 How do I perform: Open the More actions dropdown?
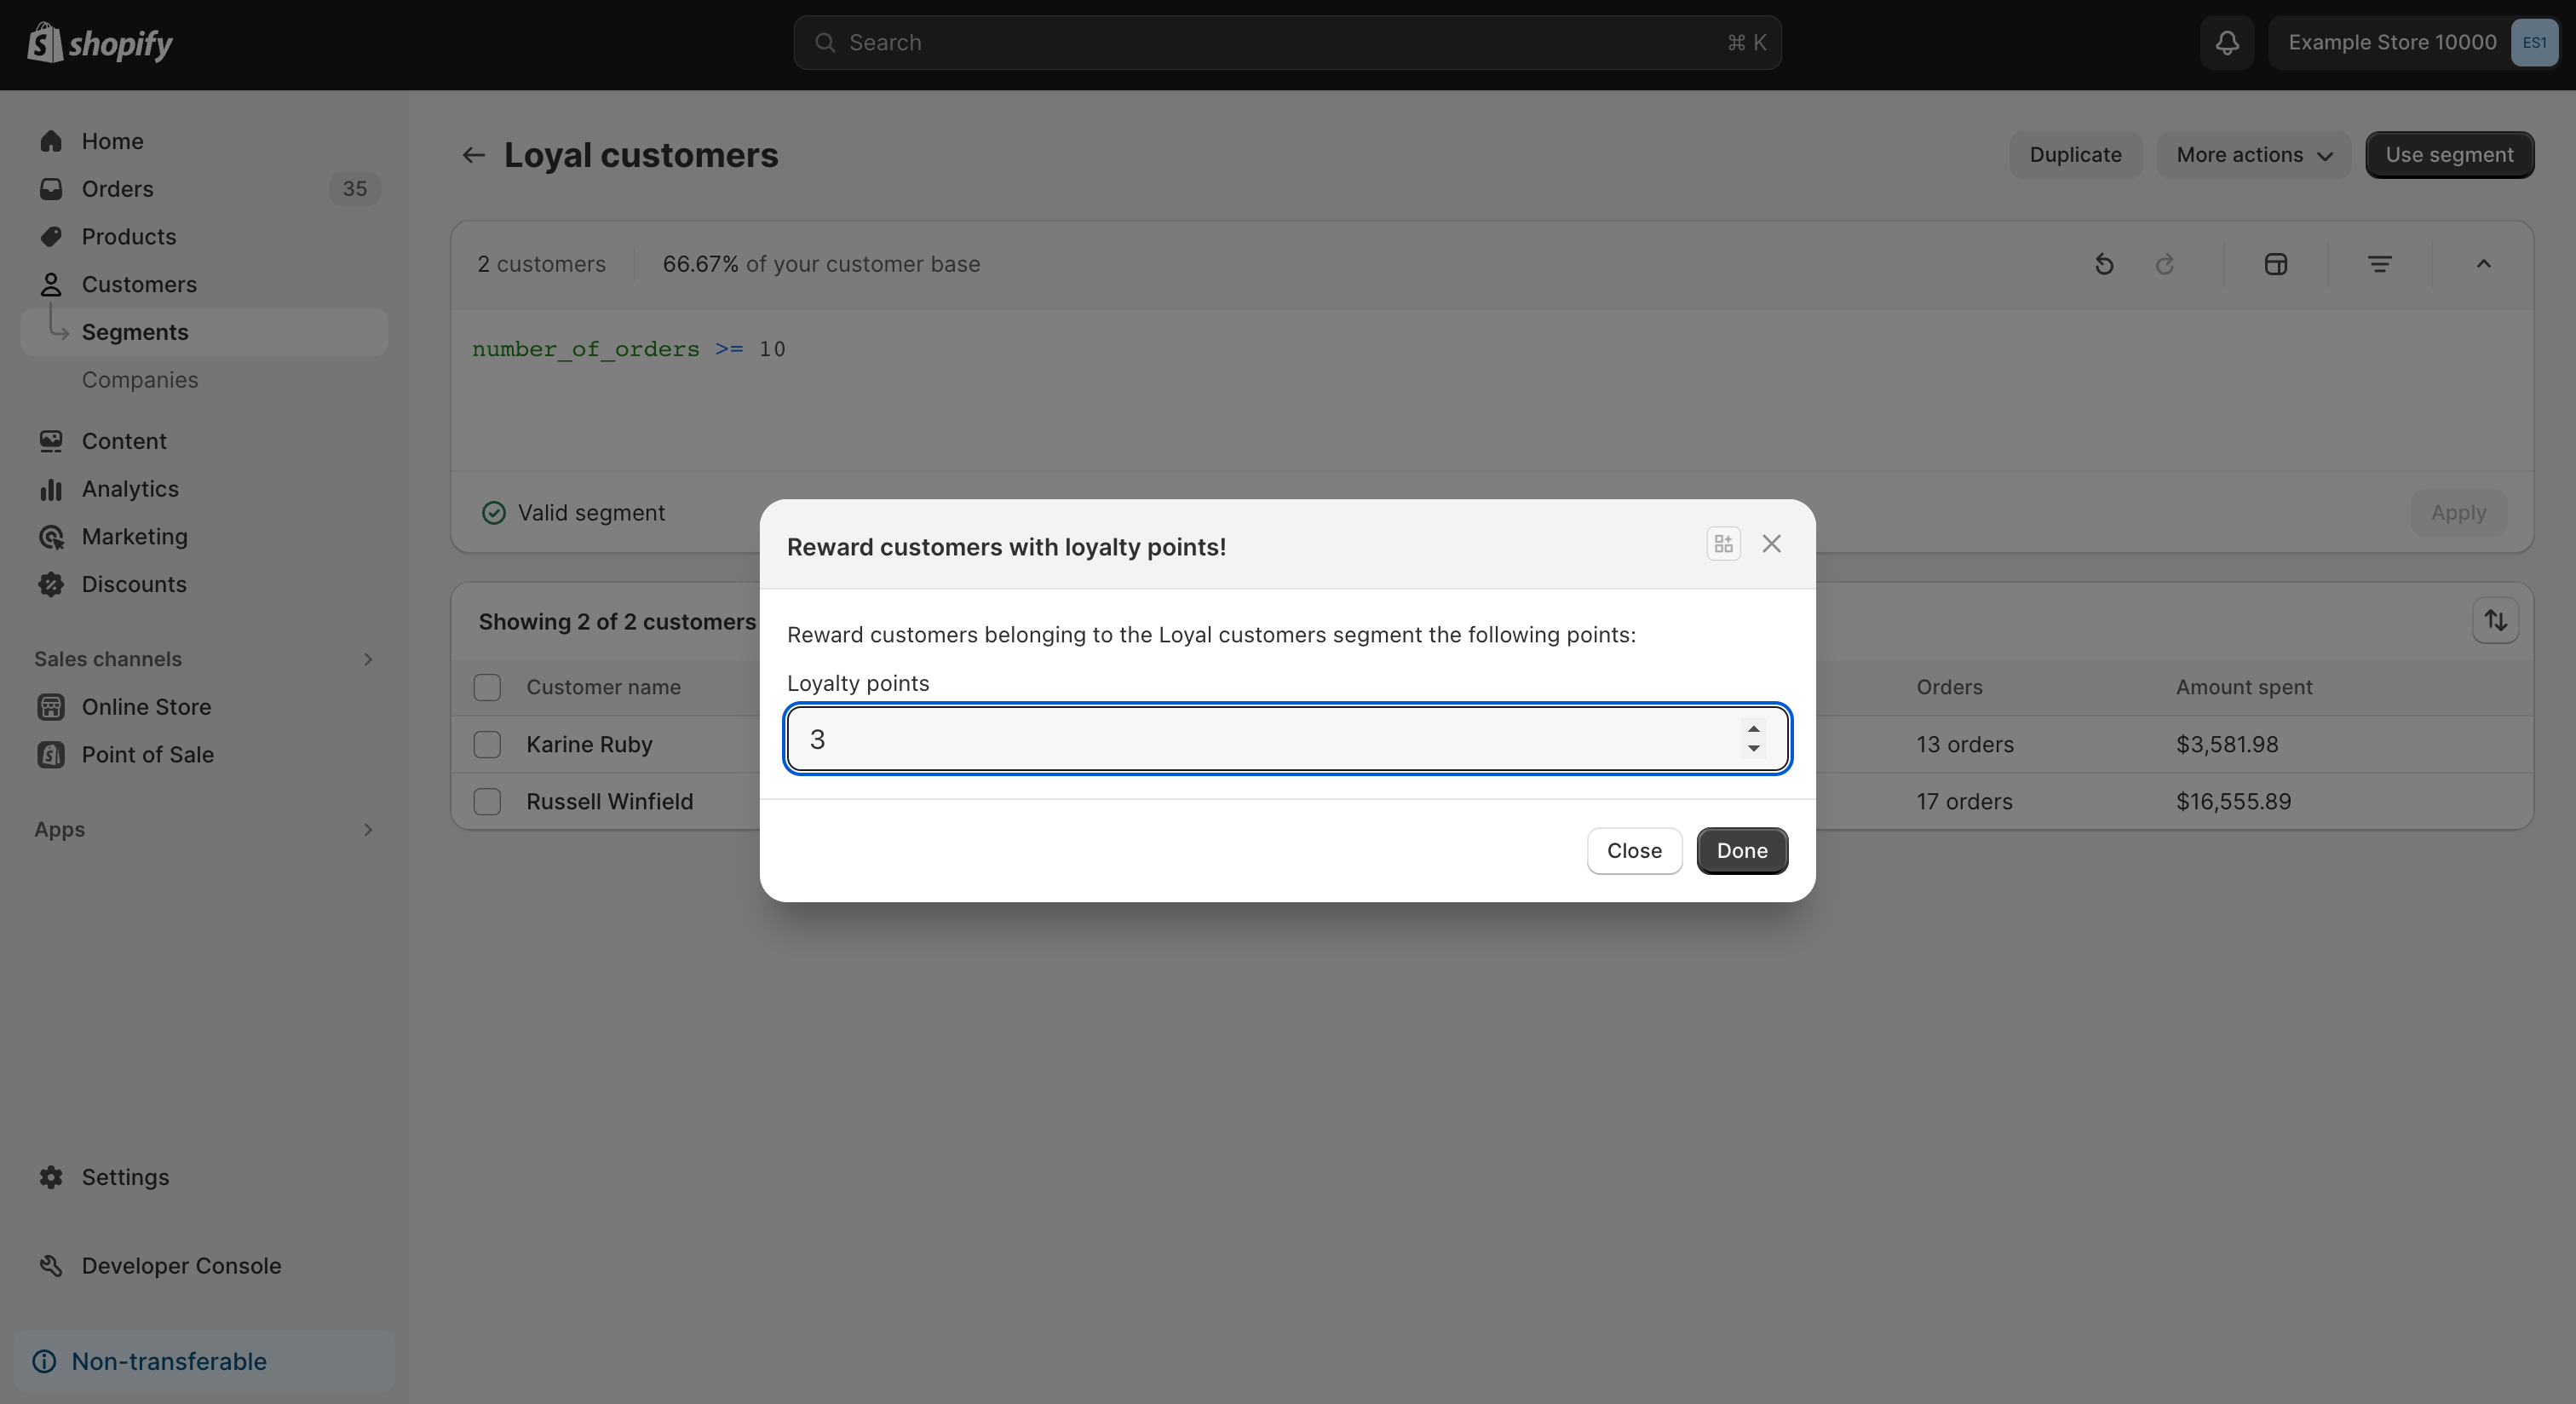[x=2254, y=155]
